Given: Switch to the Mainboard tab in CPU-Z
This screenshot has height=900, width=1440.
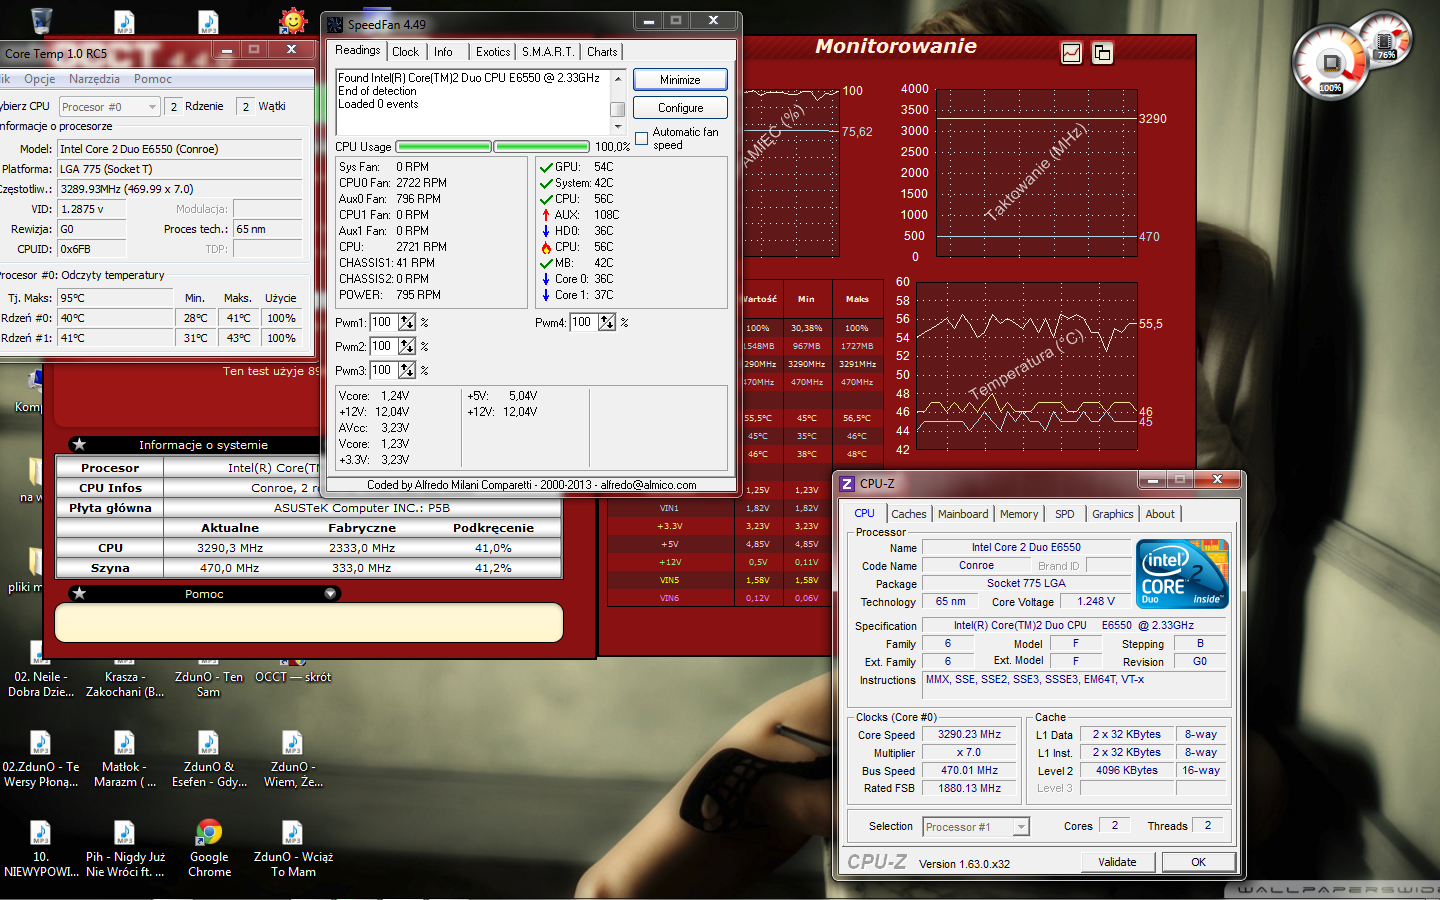Looking at the screenshot, I should tap(963, 514).
